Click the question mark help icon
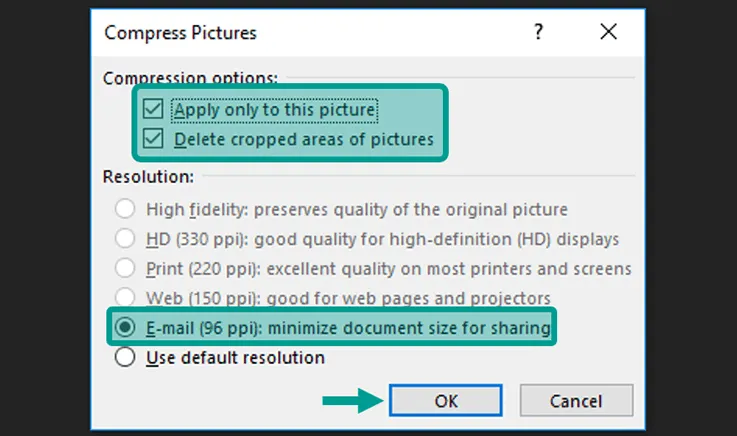This screenshot has width=737, height=436. (538, 32)
